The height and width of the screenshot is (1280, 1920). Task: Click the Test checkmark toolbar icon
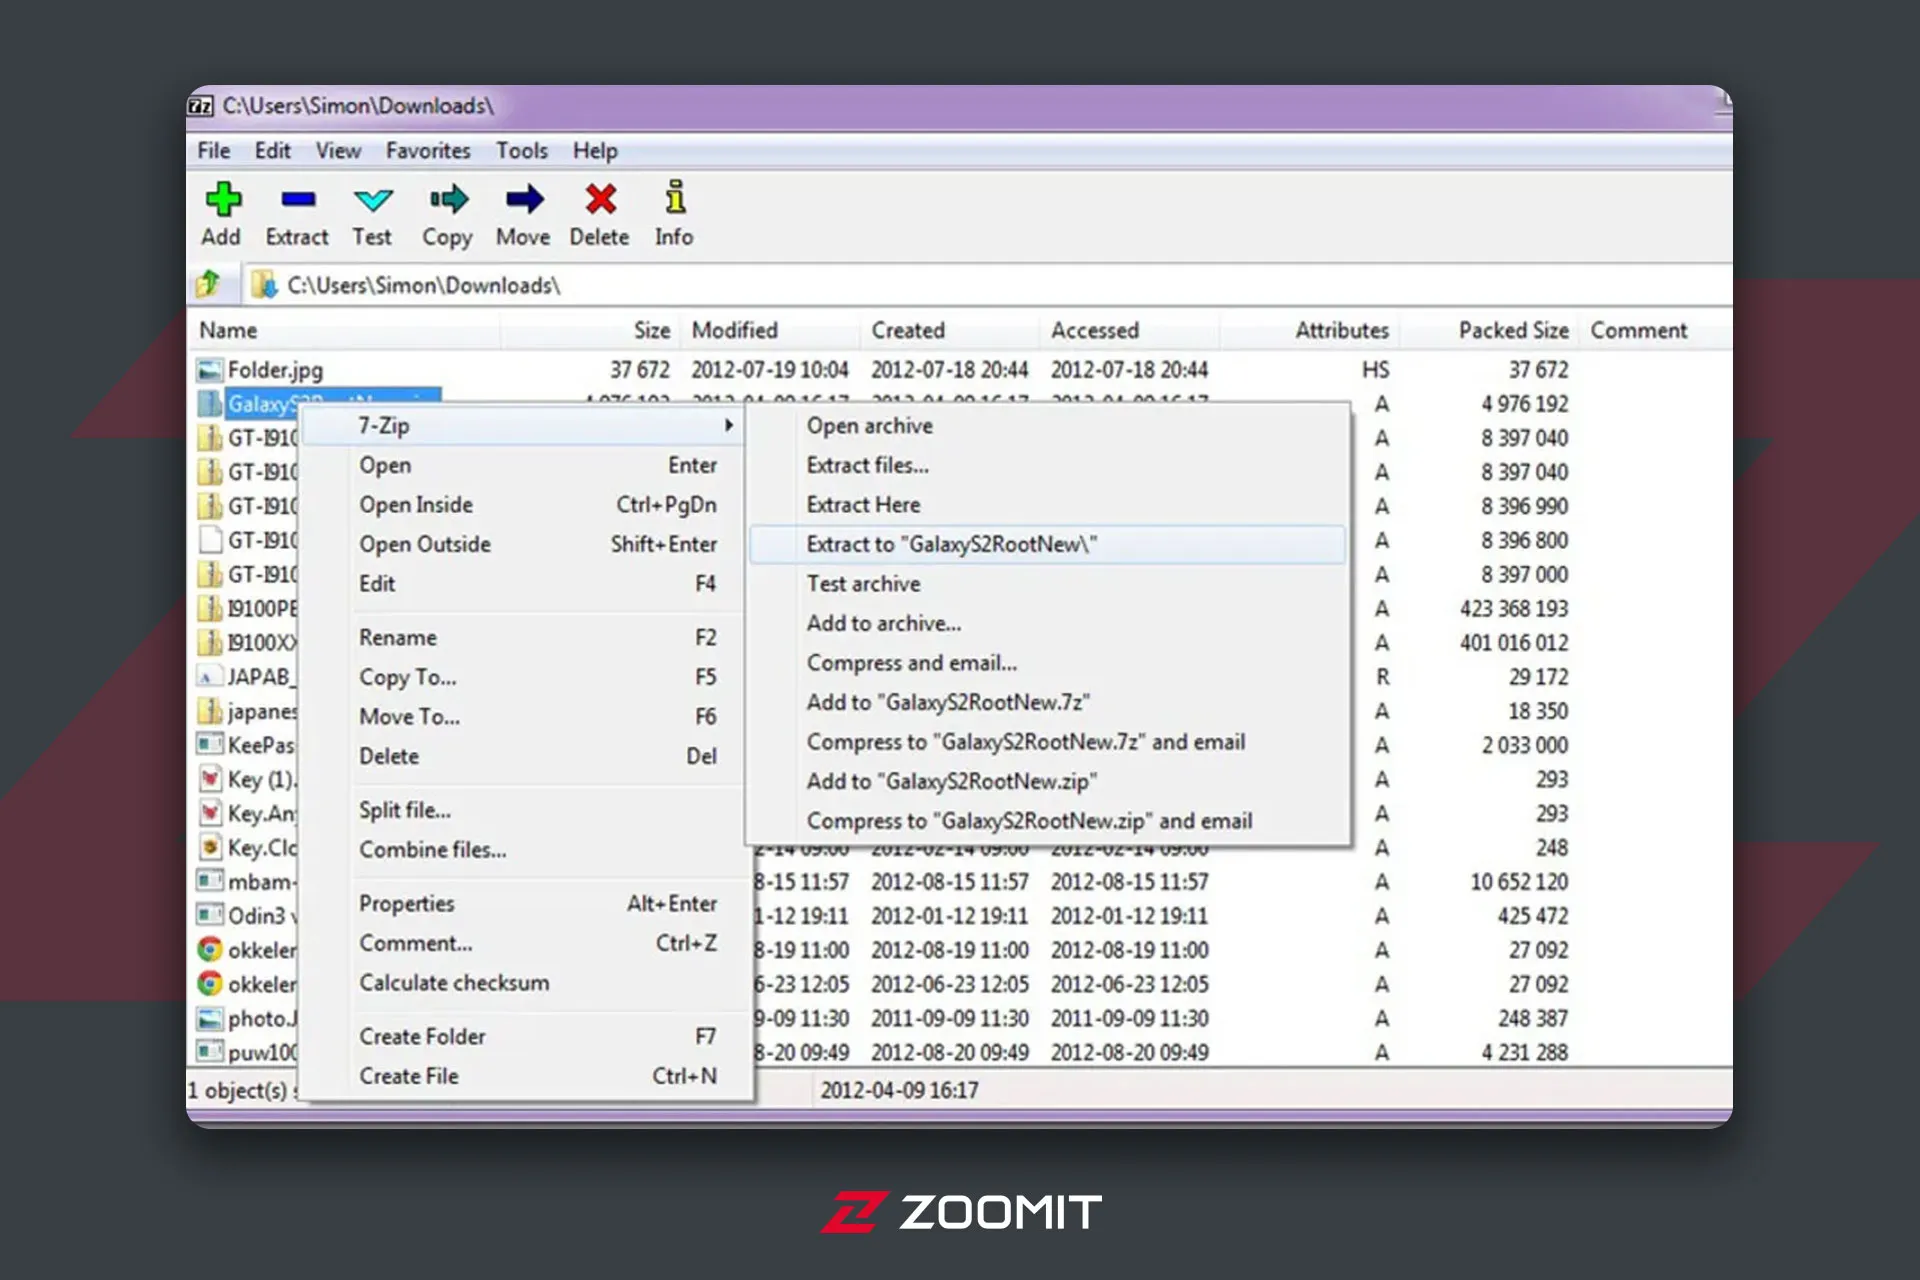point(373,200)
